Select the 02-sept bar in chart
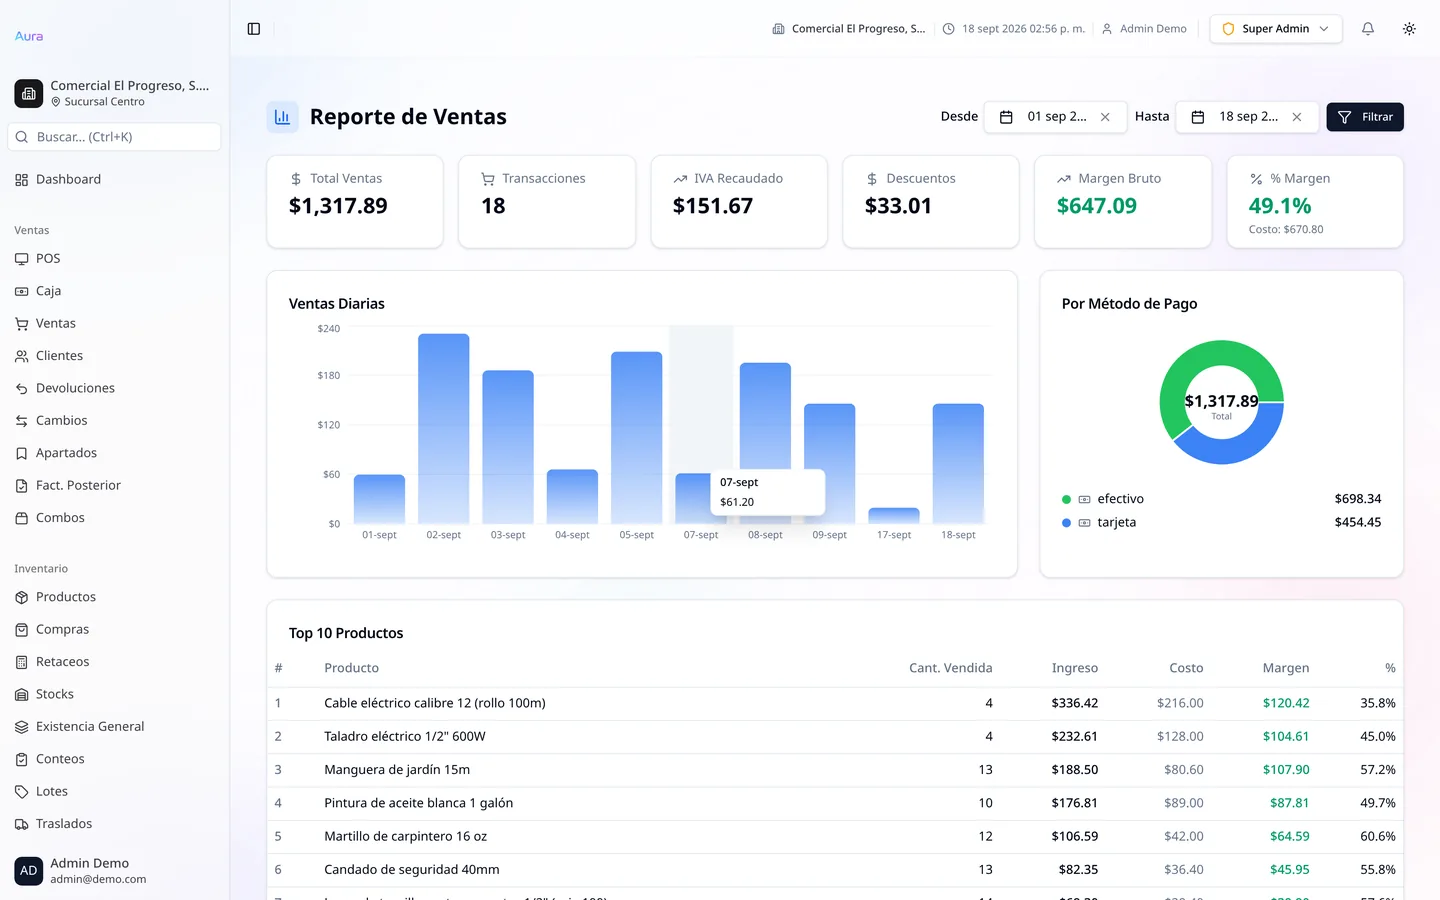The width and height of the screenshot is (1440, 900). coord(444,429)
